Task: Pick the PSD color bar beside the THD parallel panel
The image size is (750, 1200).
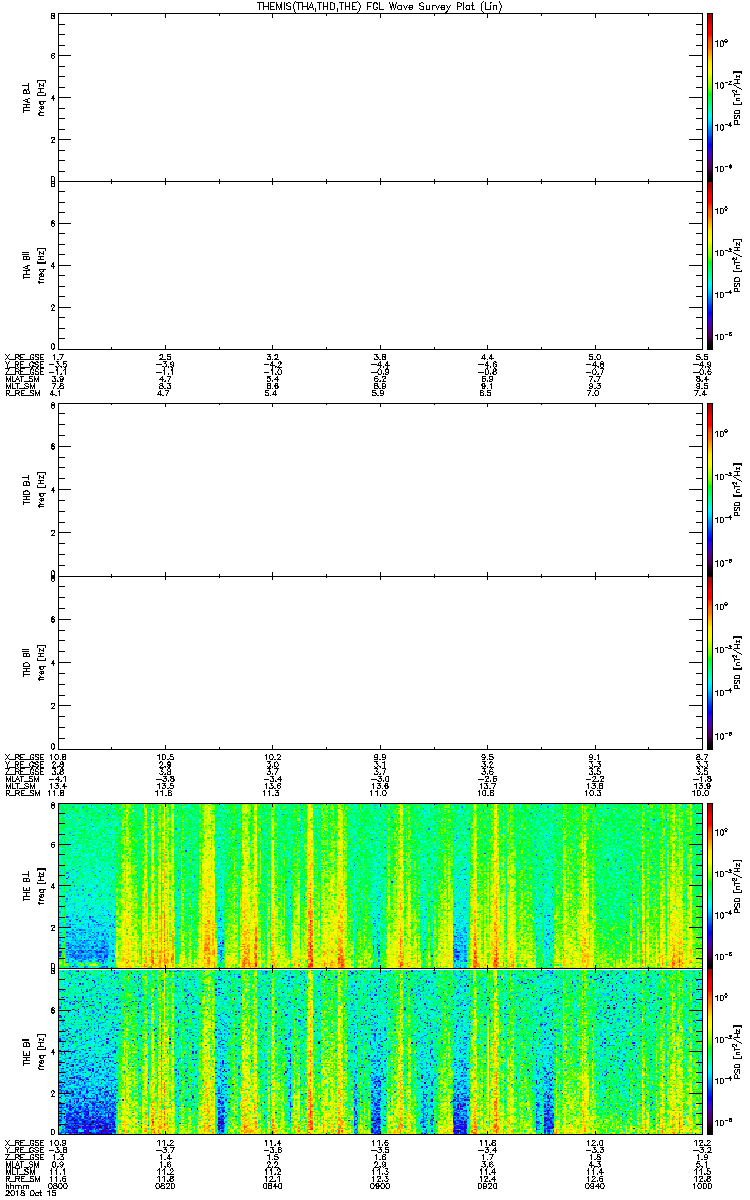Action: coord(710,659)
